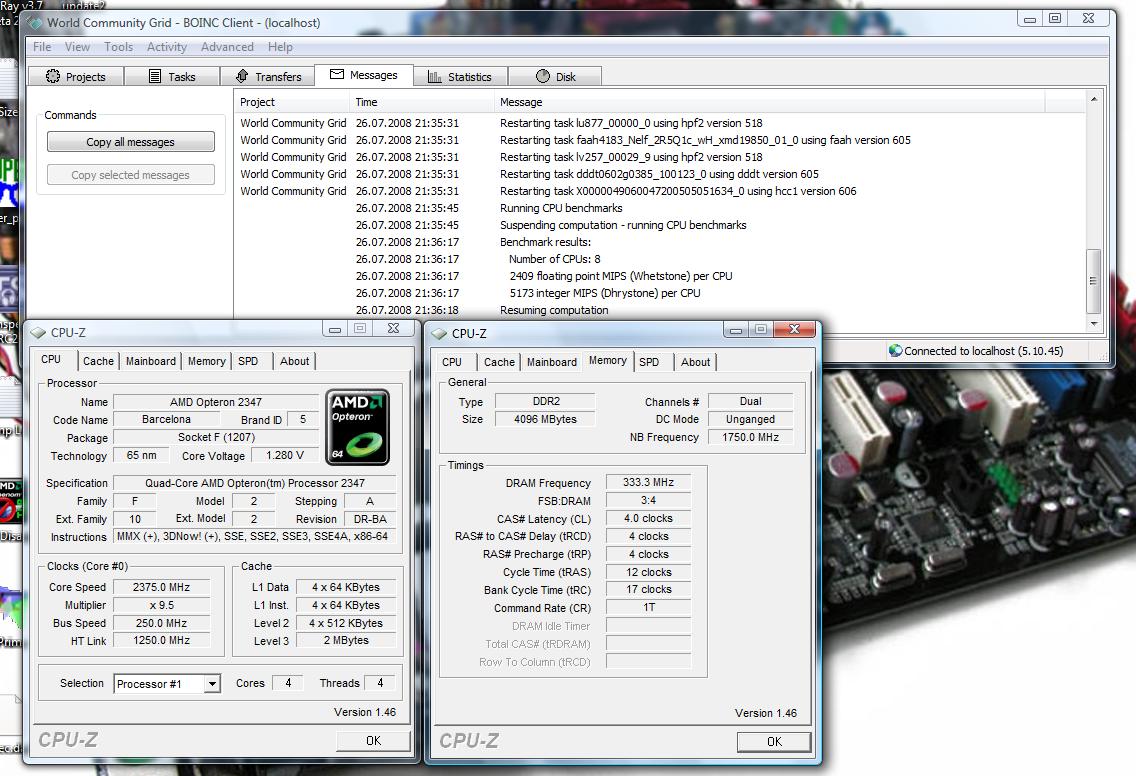Screen dimensions: 1136x776
Task: Click the Tasks list icon
Action: click(154, 76)
